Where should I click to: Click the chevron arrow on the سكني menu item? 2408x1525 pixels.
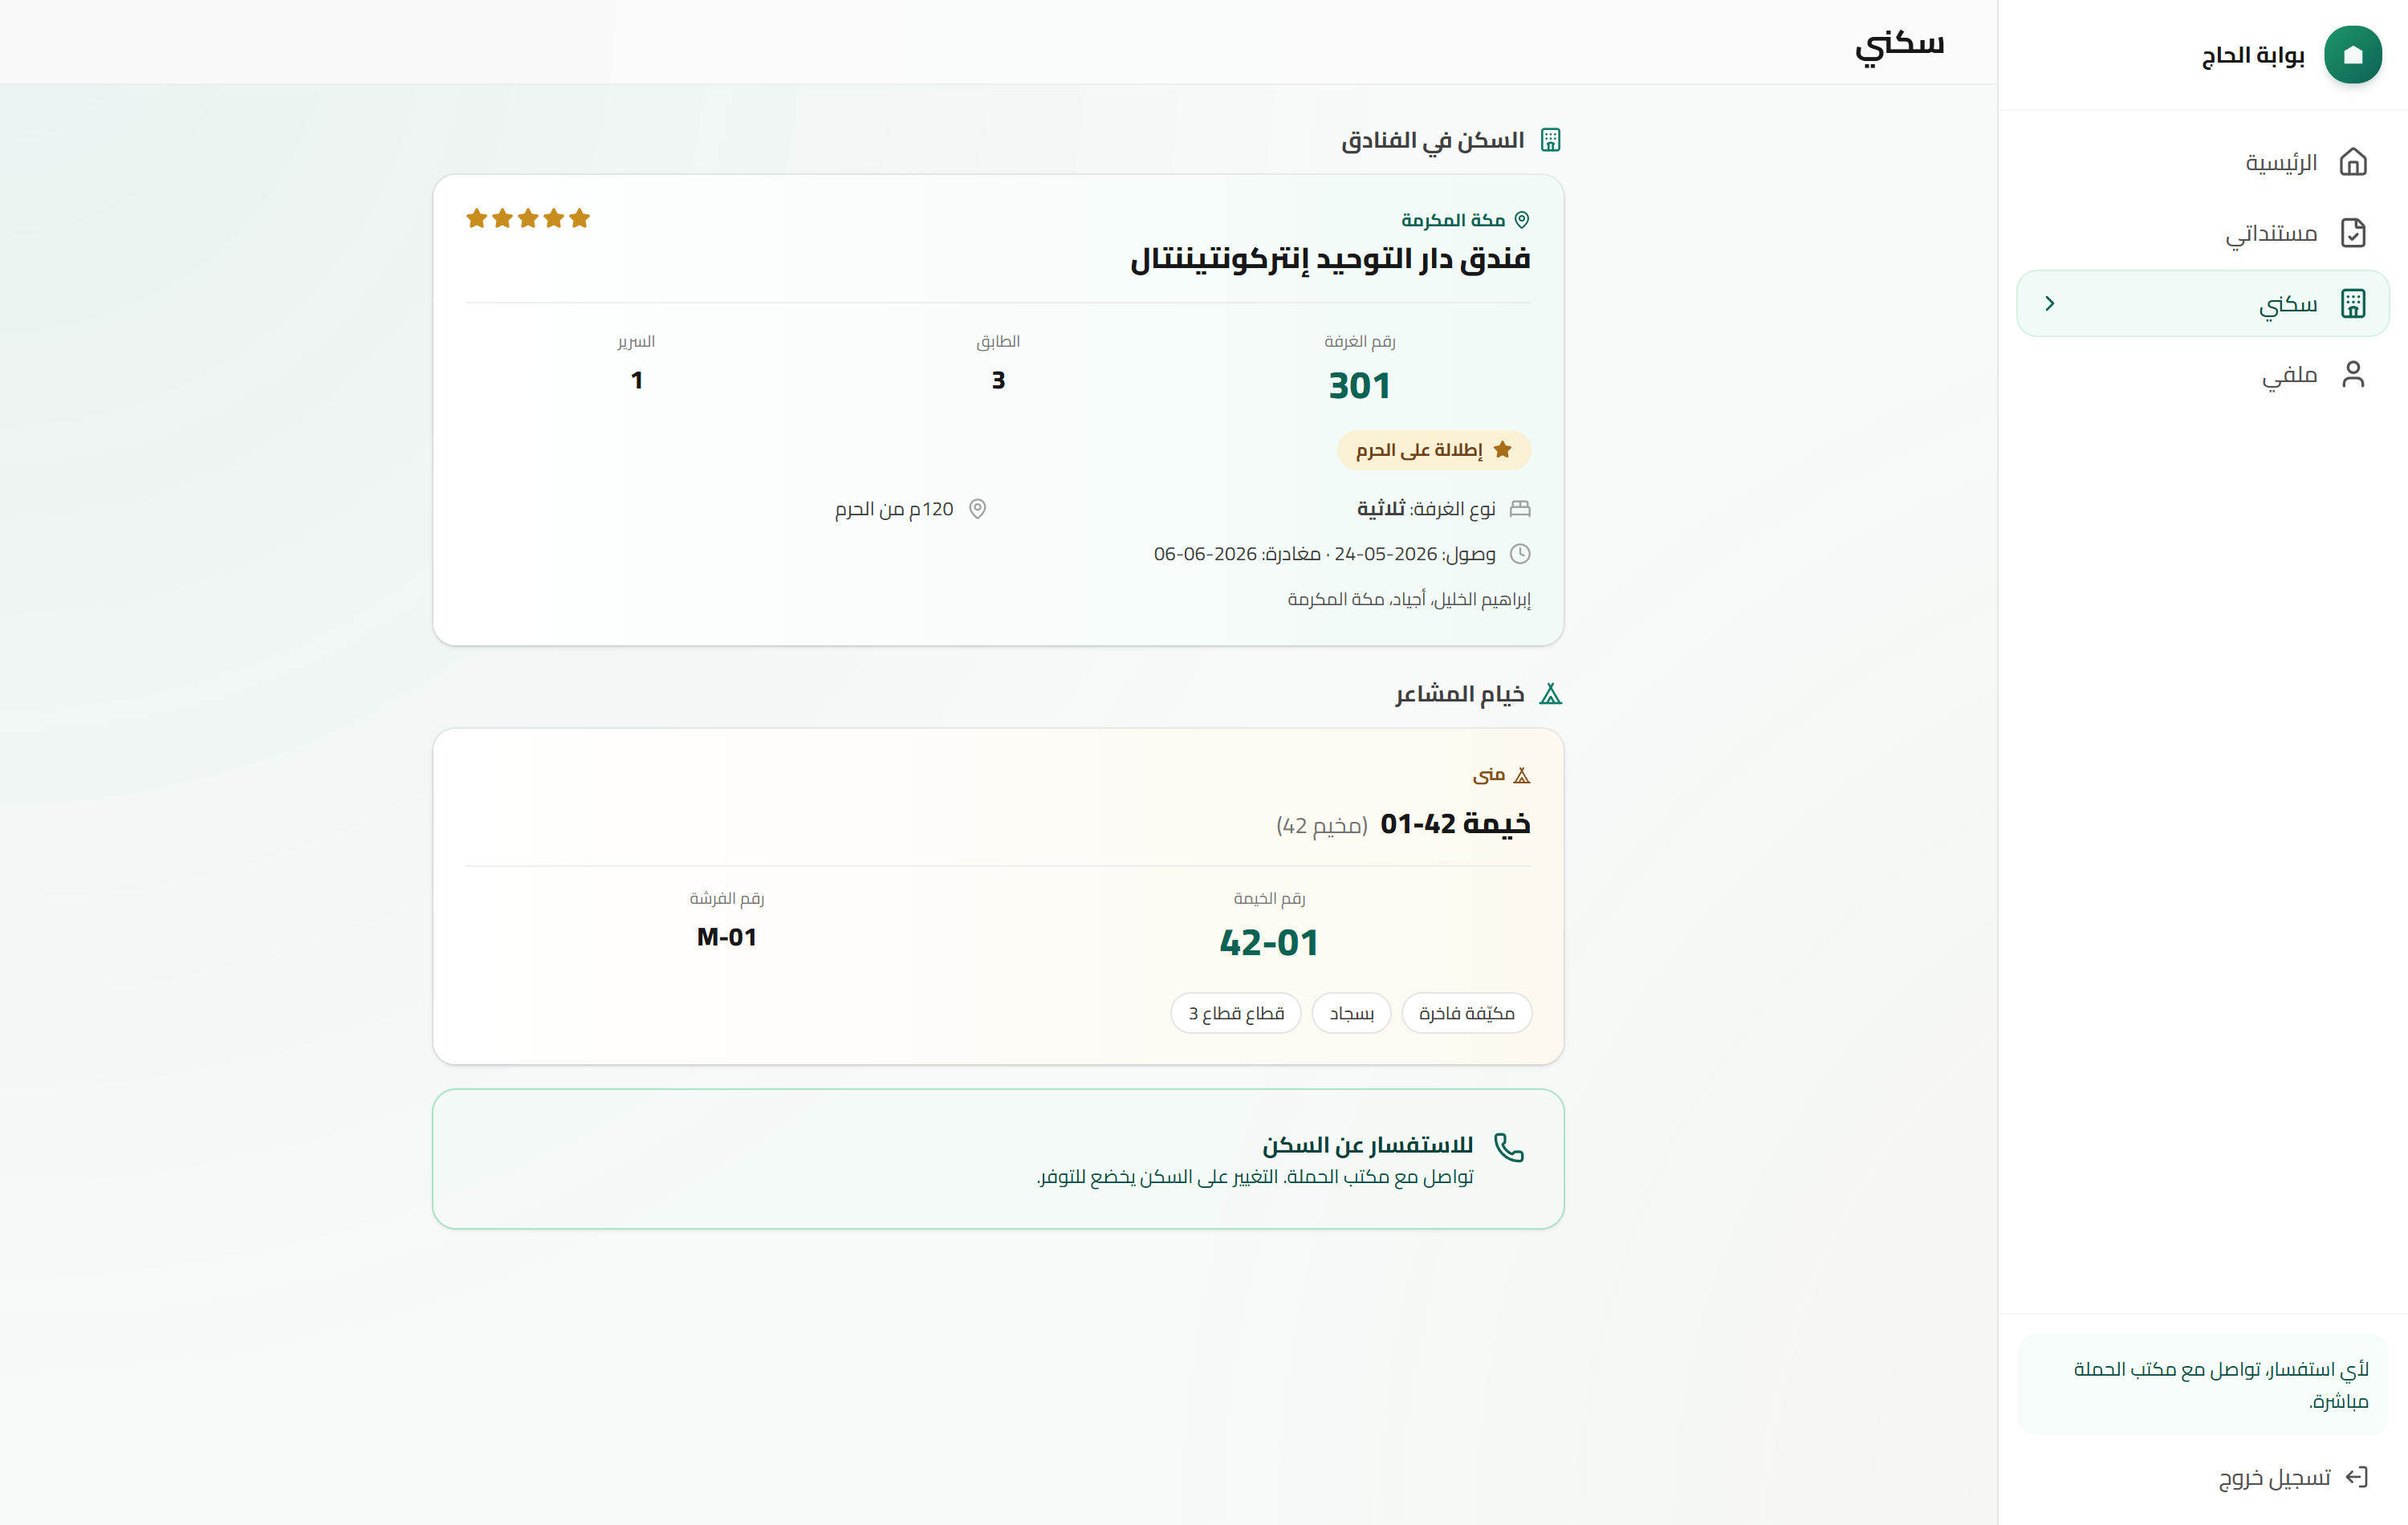tap(2049, 303)
